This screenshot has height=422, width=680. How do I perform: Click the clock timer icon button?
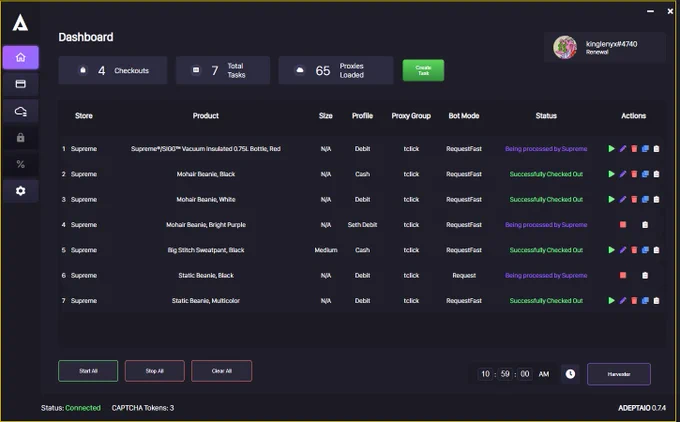(570, 374)
